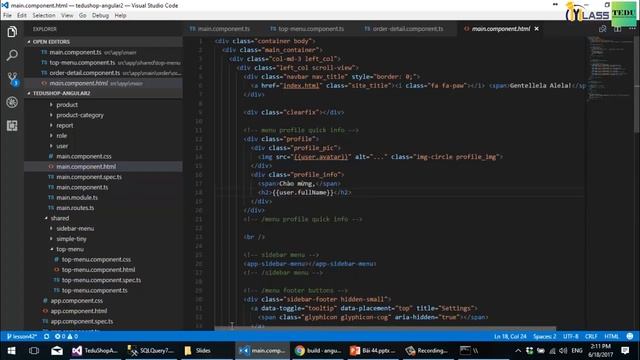Click the Open Changes icon in editor toolbar

[602, 29]
